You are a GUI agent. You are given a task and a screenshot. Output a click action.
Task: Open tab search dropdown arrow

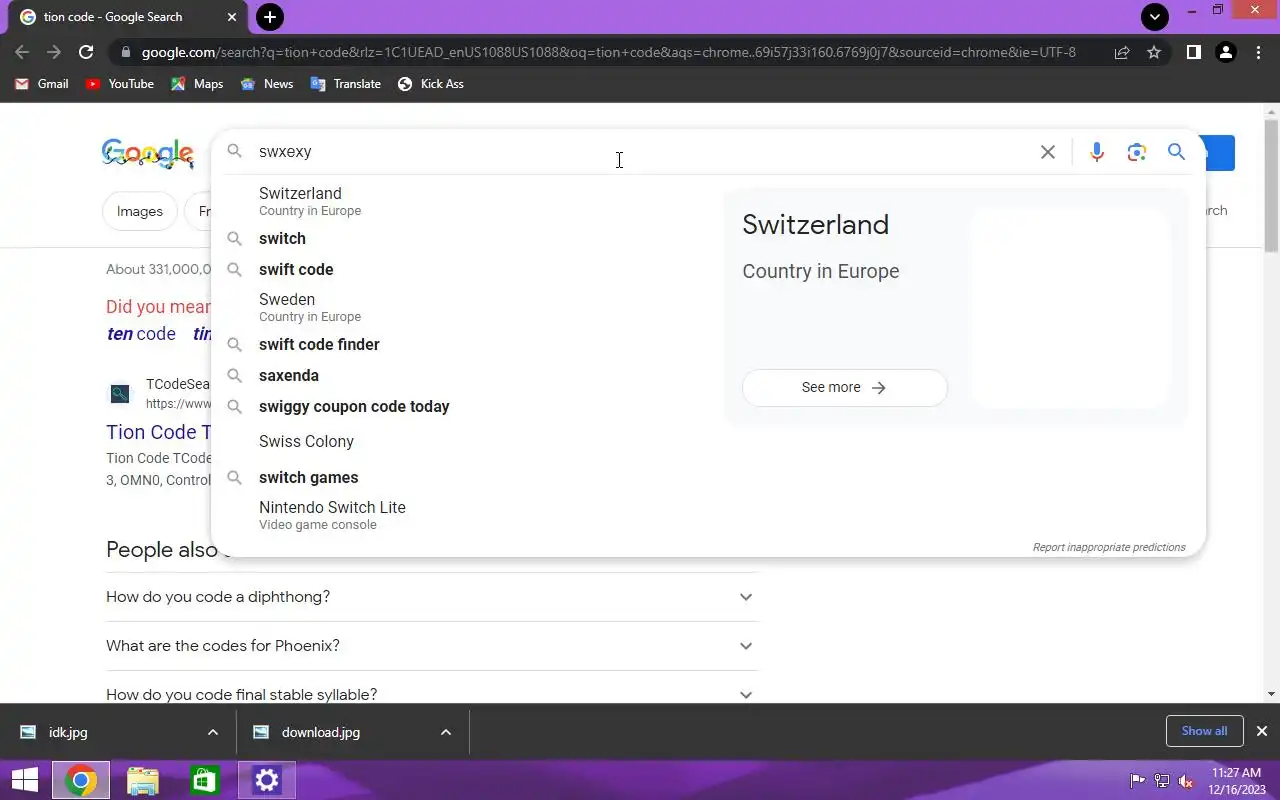click(1155, 17)
